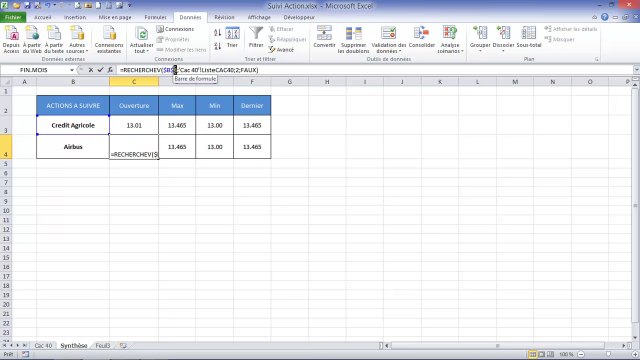Viewport: 640px width, 360px height.
Task: Open Convertir text to columns tool
Action: [324, 38]
